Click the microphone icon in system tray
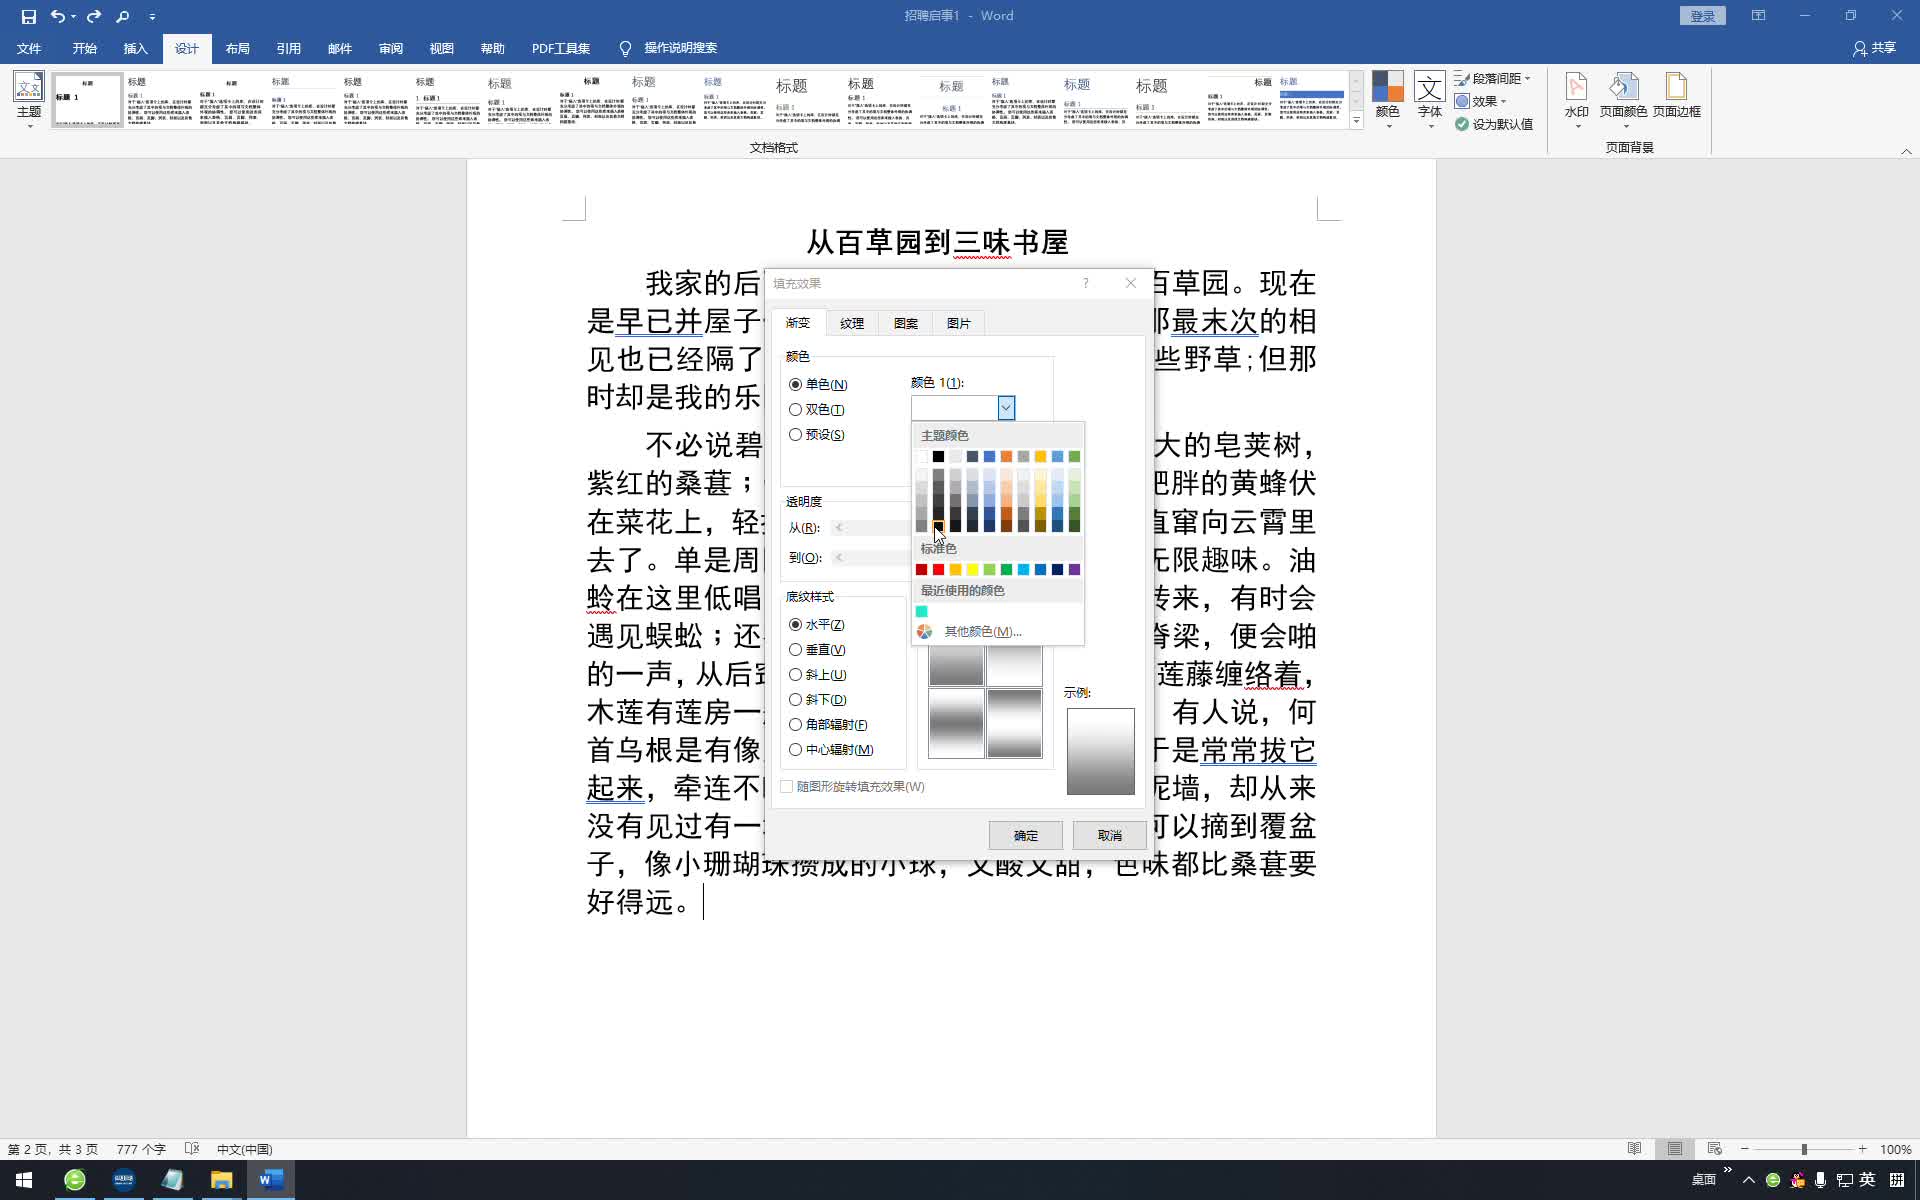Screen dimensions: 1920x1200 click(1821, 1180)
